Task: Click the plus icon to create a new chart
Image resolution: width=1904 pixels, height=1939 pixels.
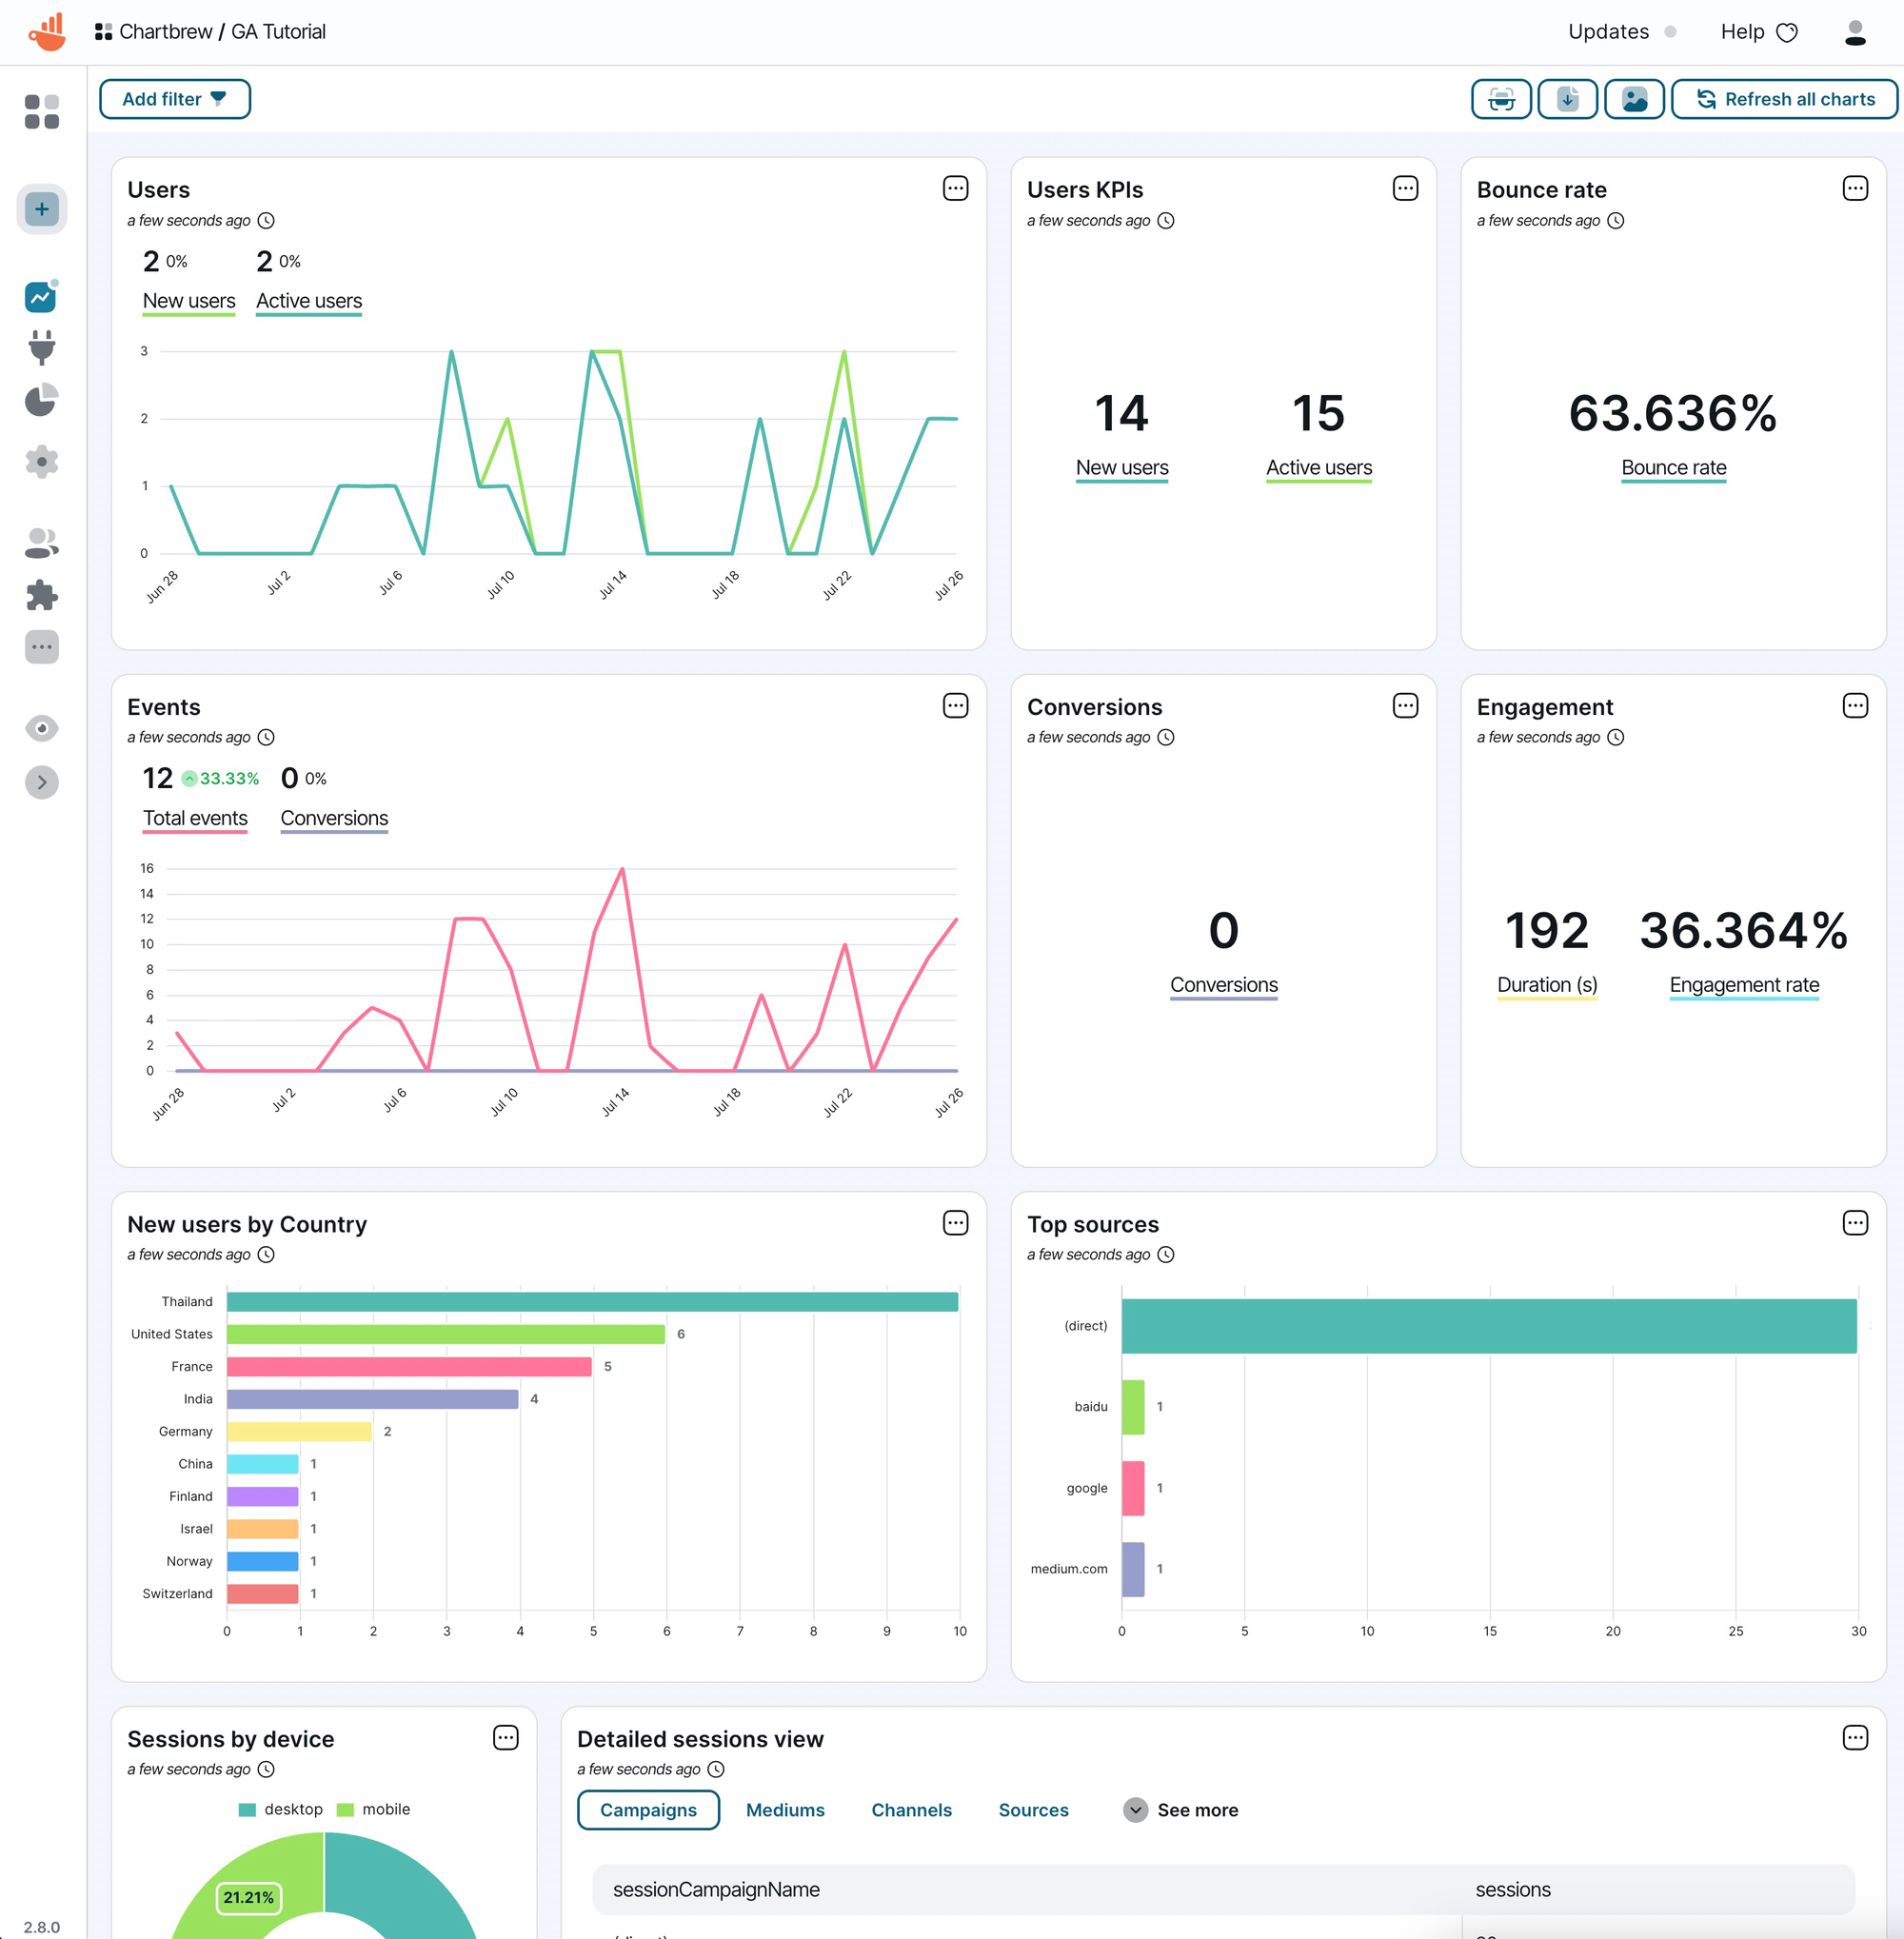Action: click(x=41, y=209)
